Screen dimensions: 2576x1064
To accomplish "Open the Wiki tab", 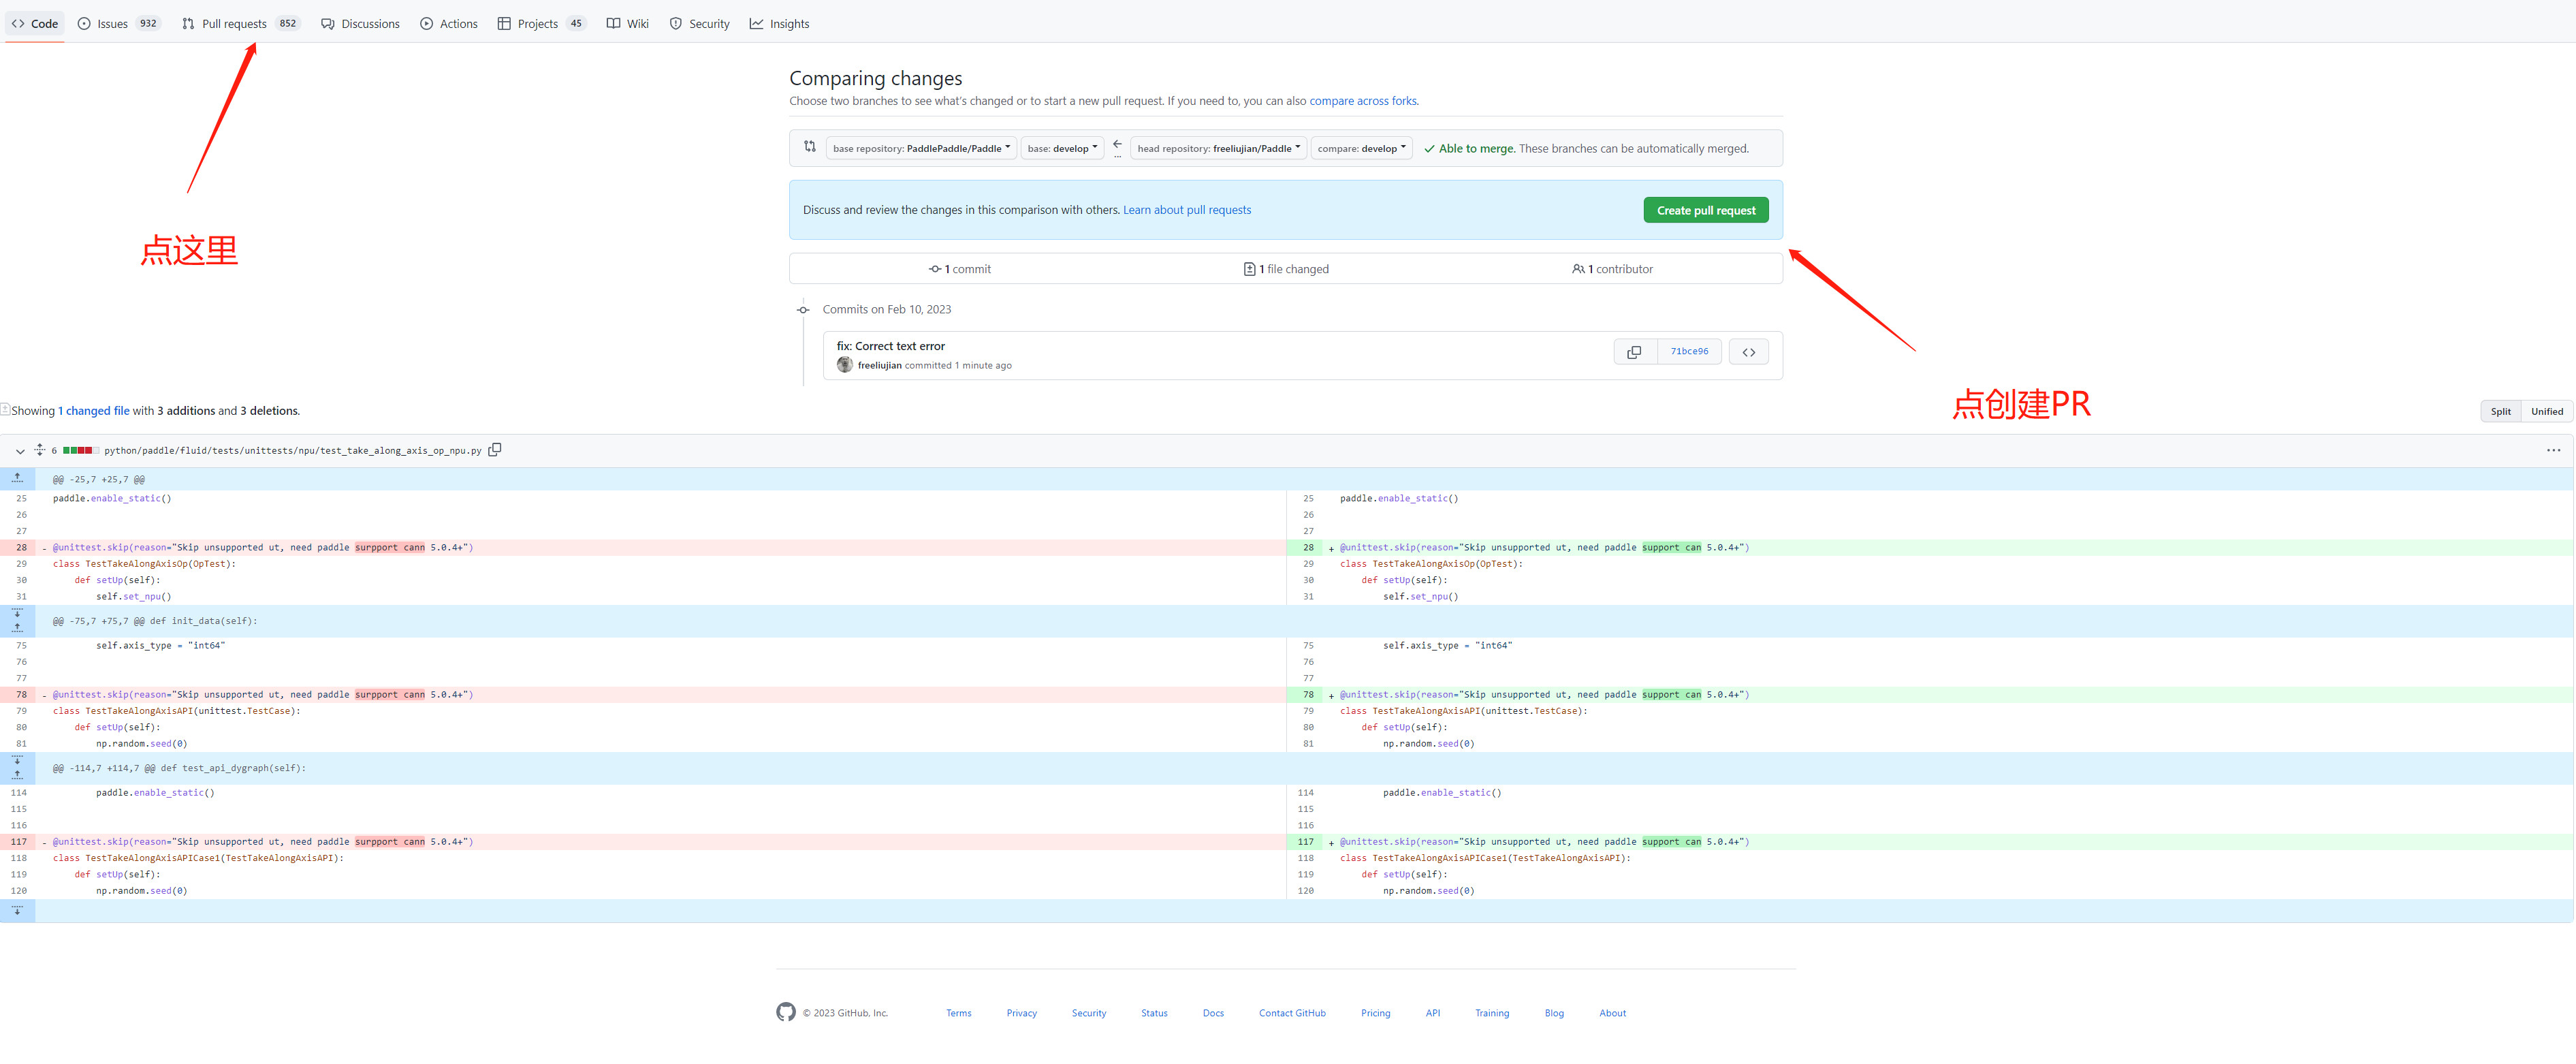I will pos(627,24).
